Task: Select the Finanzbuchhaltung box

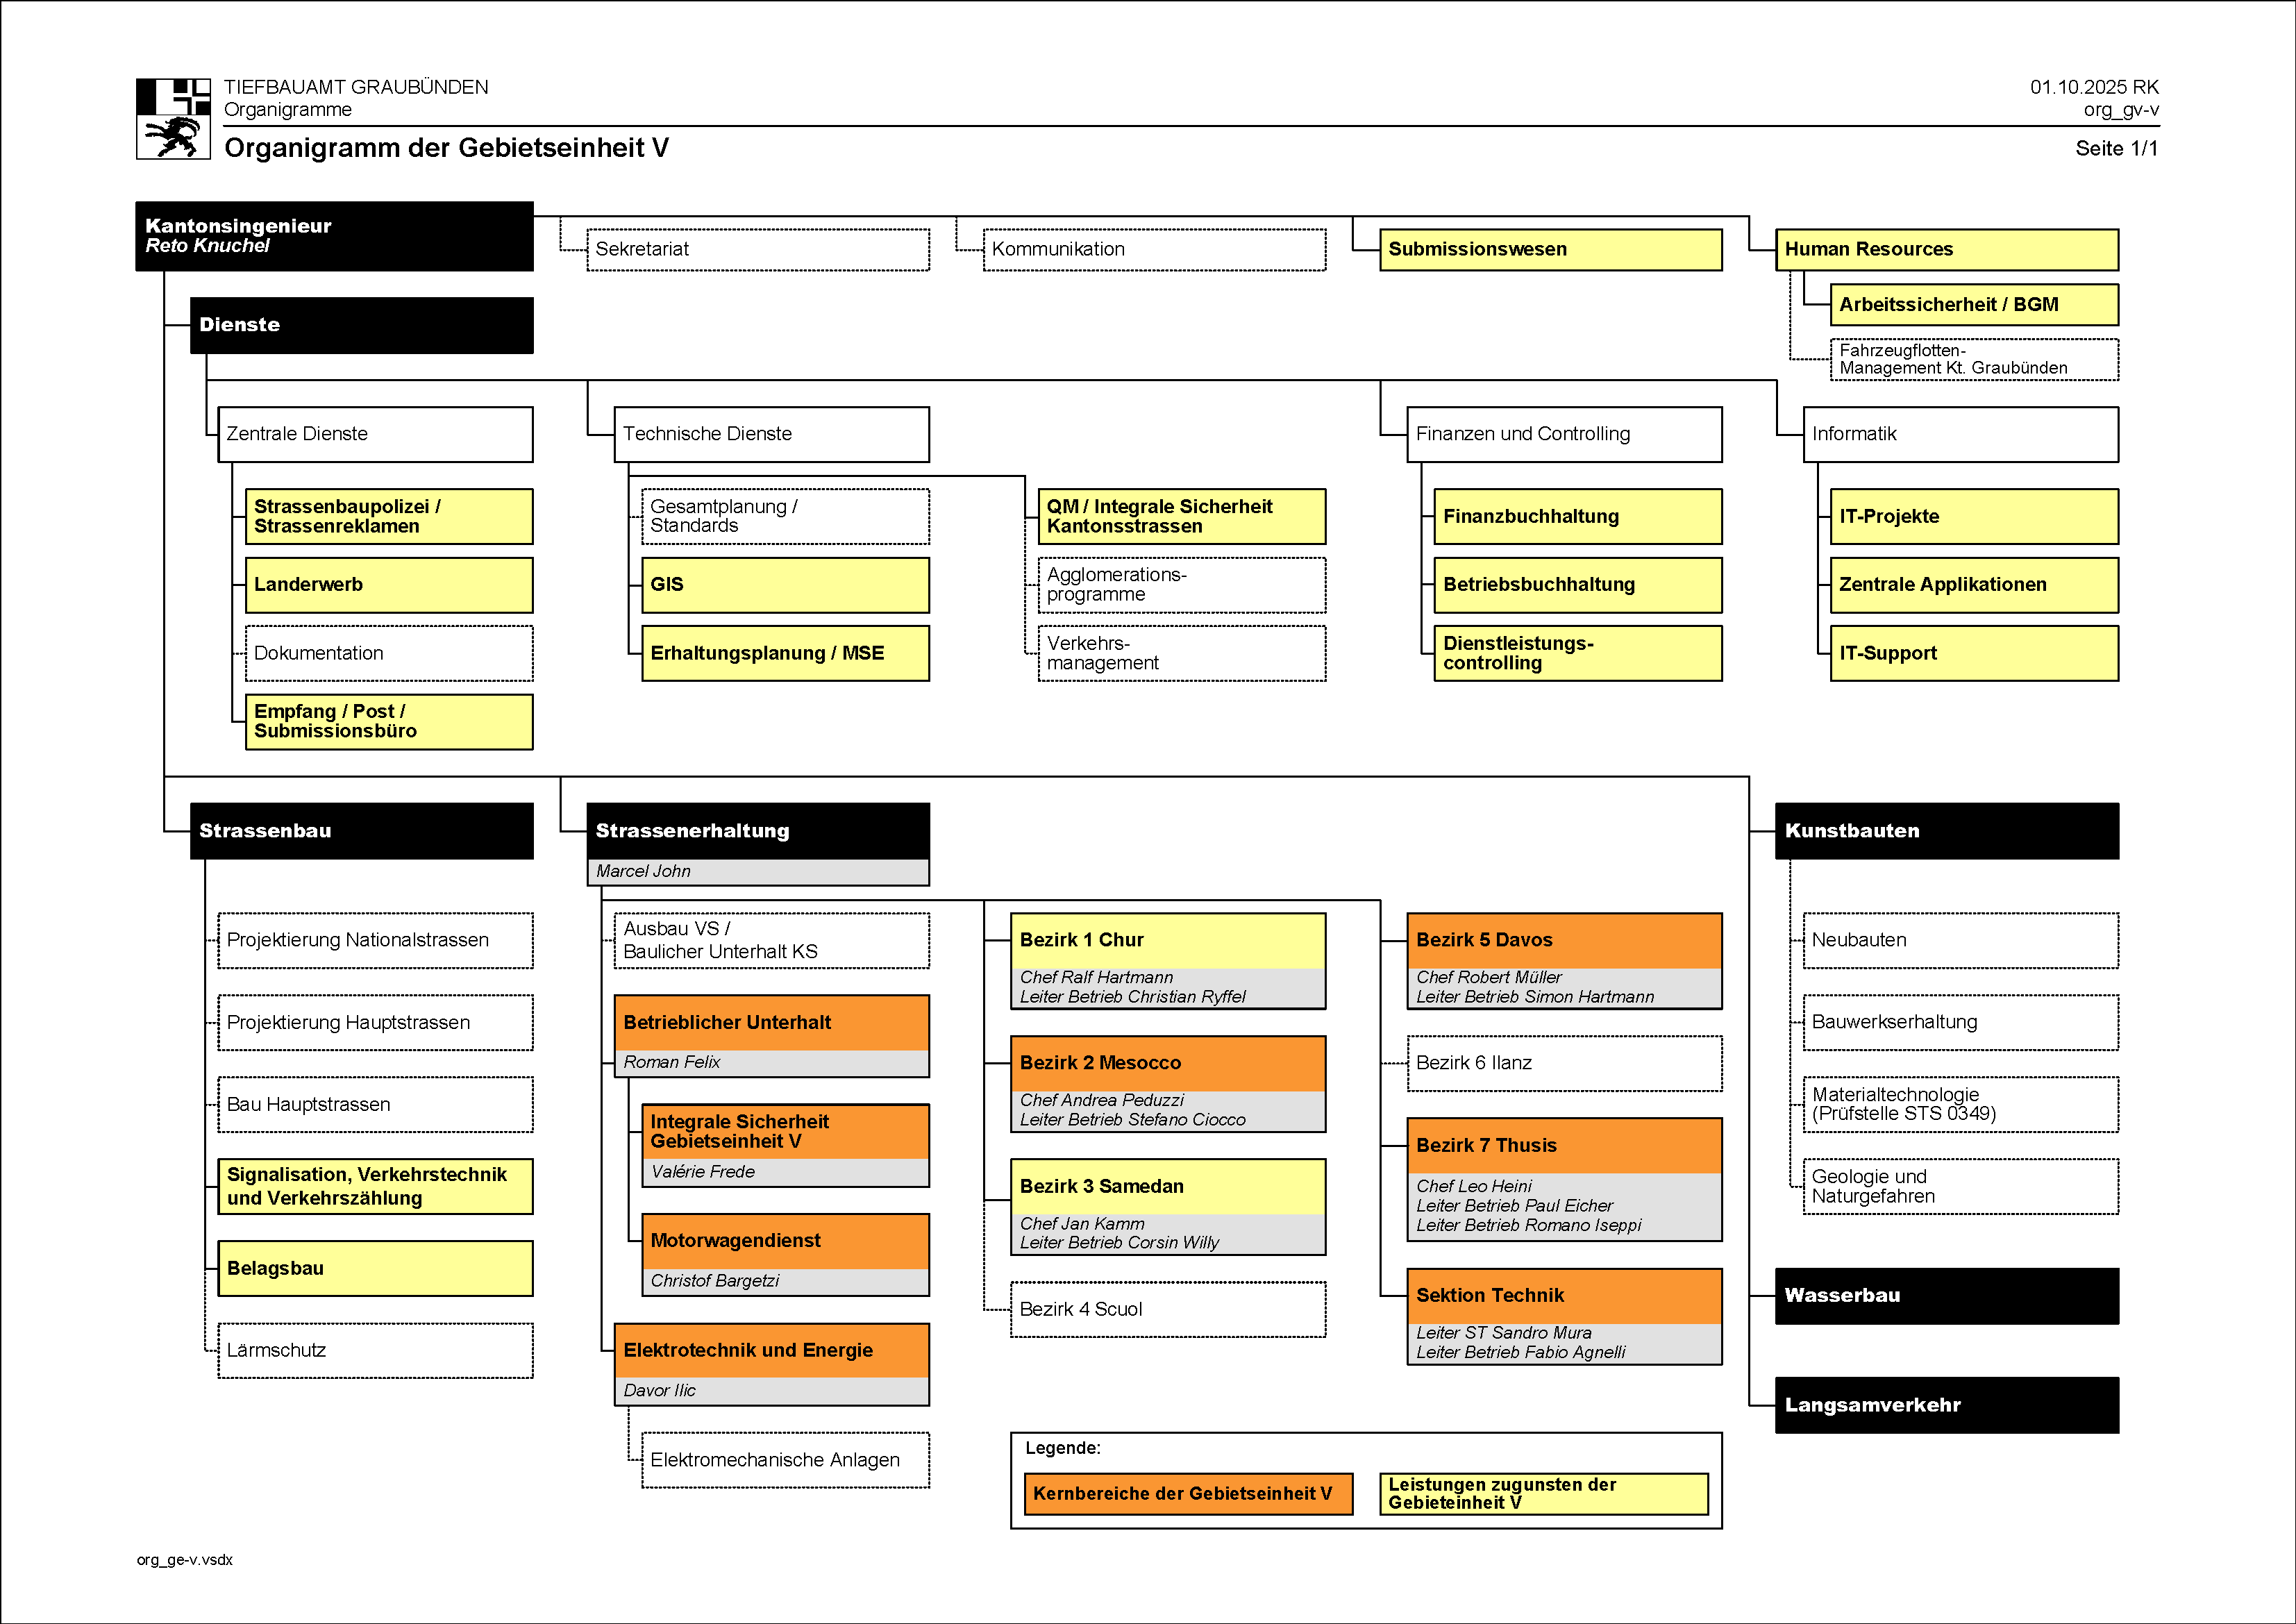Action: click(1577, 516)
